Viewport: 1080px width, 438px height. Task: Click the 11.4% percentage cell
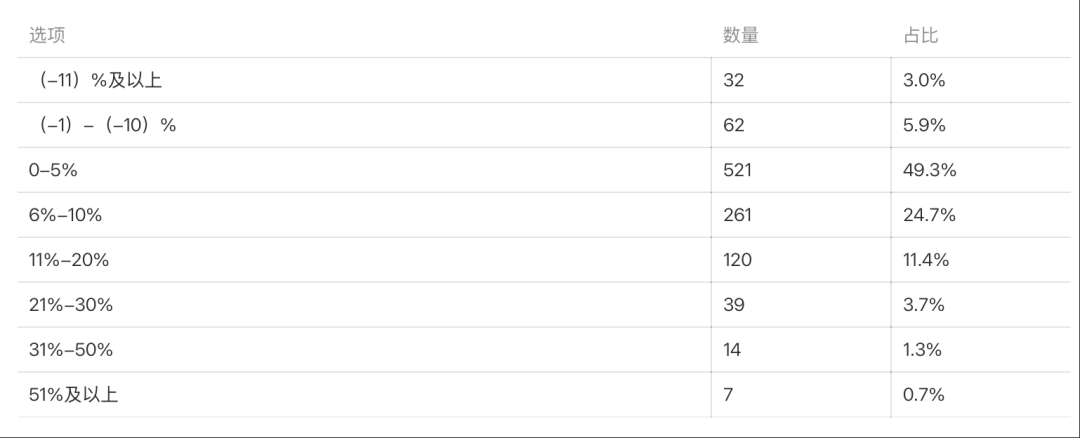926,260
